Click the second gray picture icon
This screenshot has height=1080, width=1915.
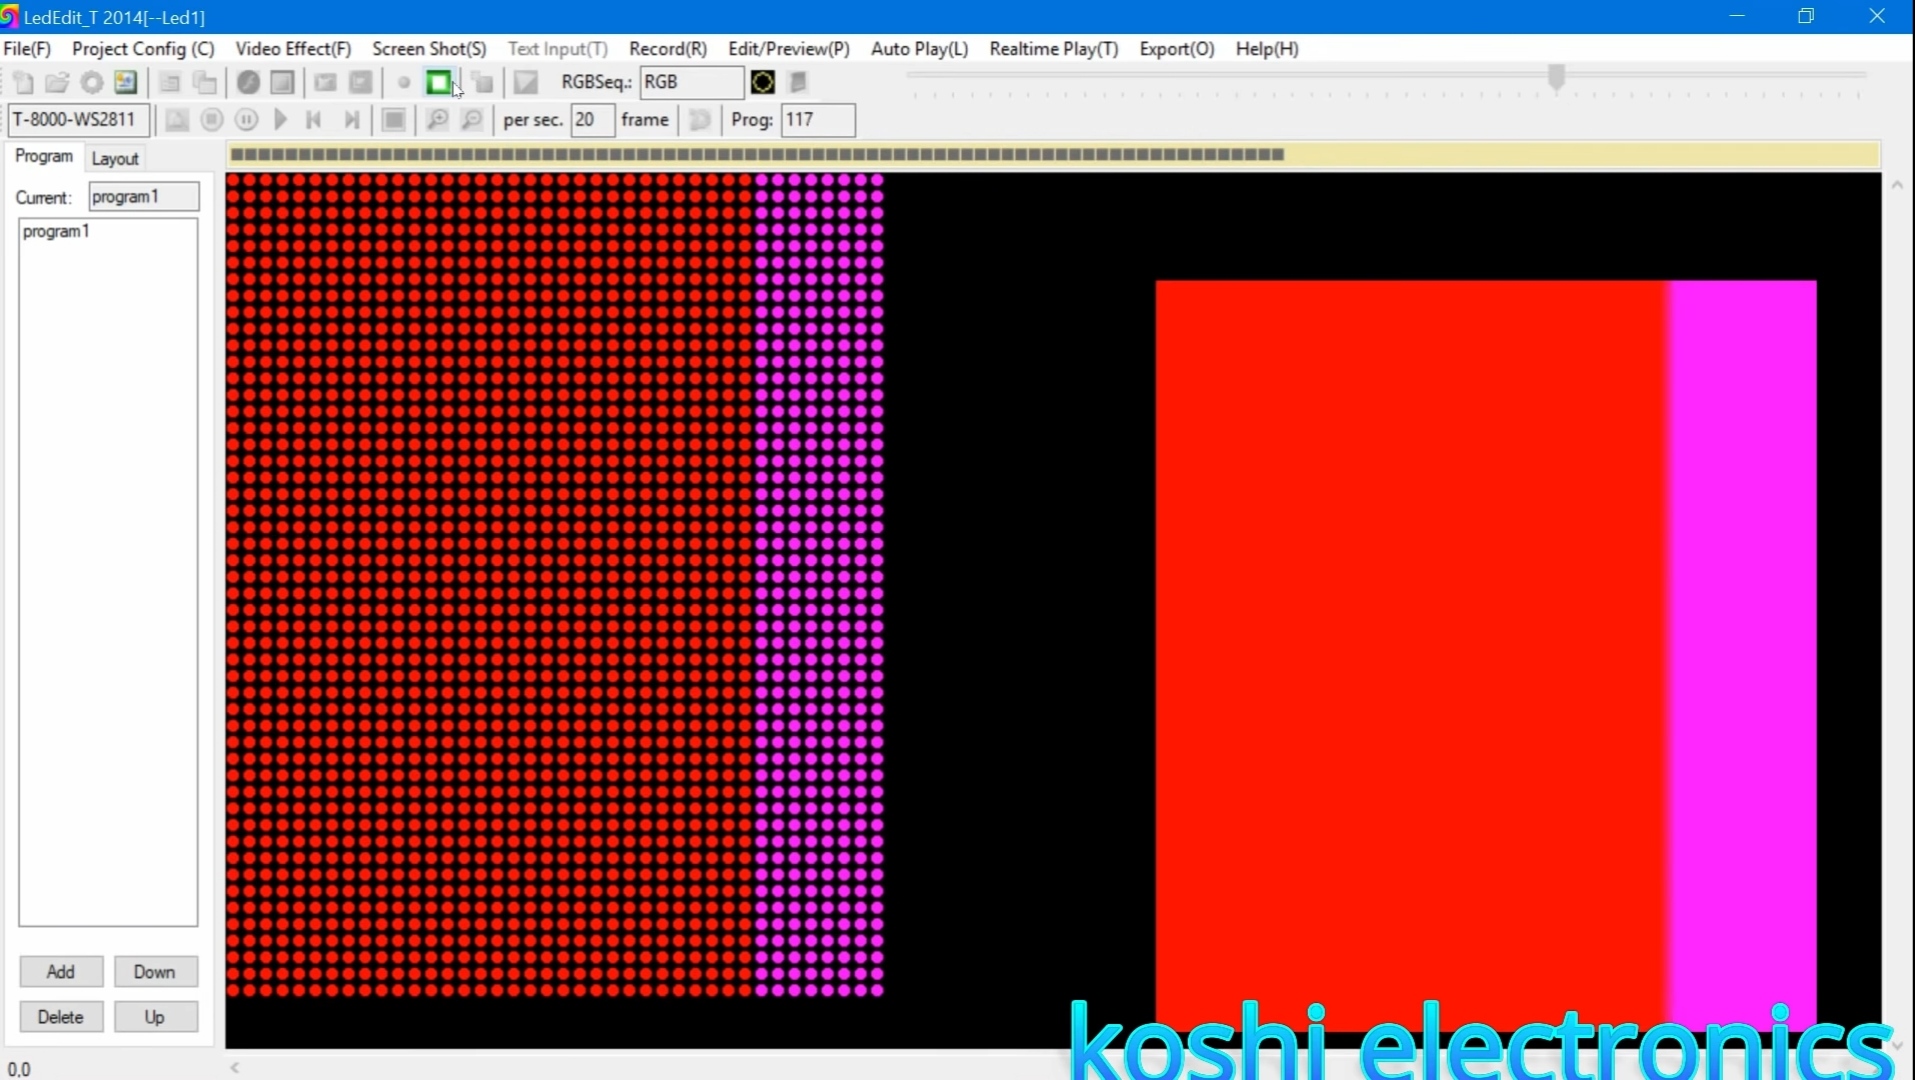coord(361,83)
